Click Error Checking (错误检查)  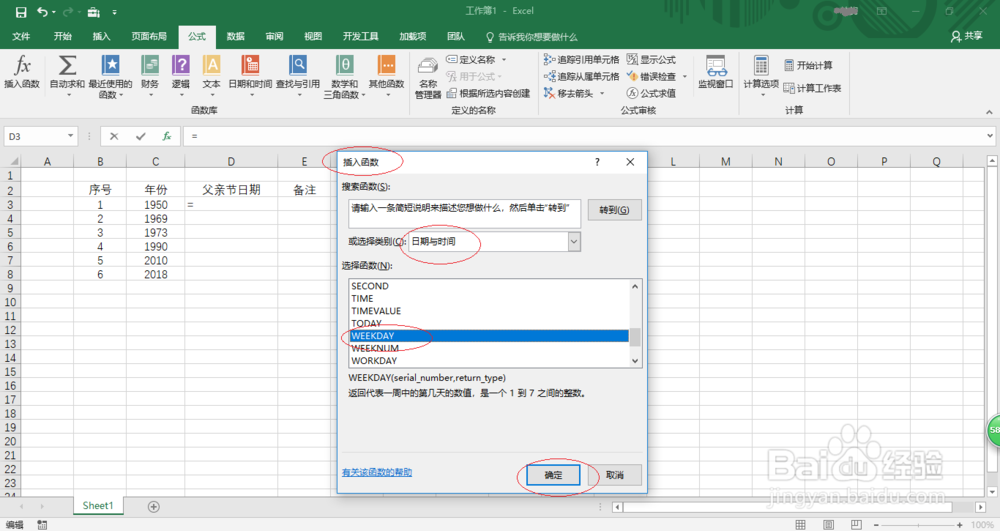[x=651, y=76]
